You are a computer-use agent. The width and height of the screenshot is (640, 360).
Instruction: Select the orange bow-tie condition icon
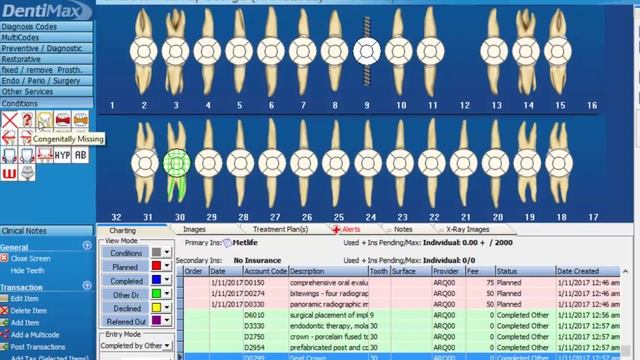point(80,120)
